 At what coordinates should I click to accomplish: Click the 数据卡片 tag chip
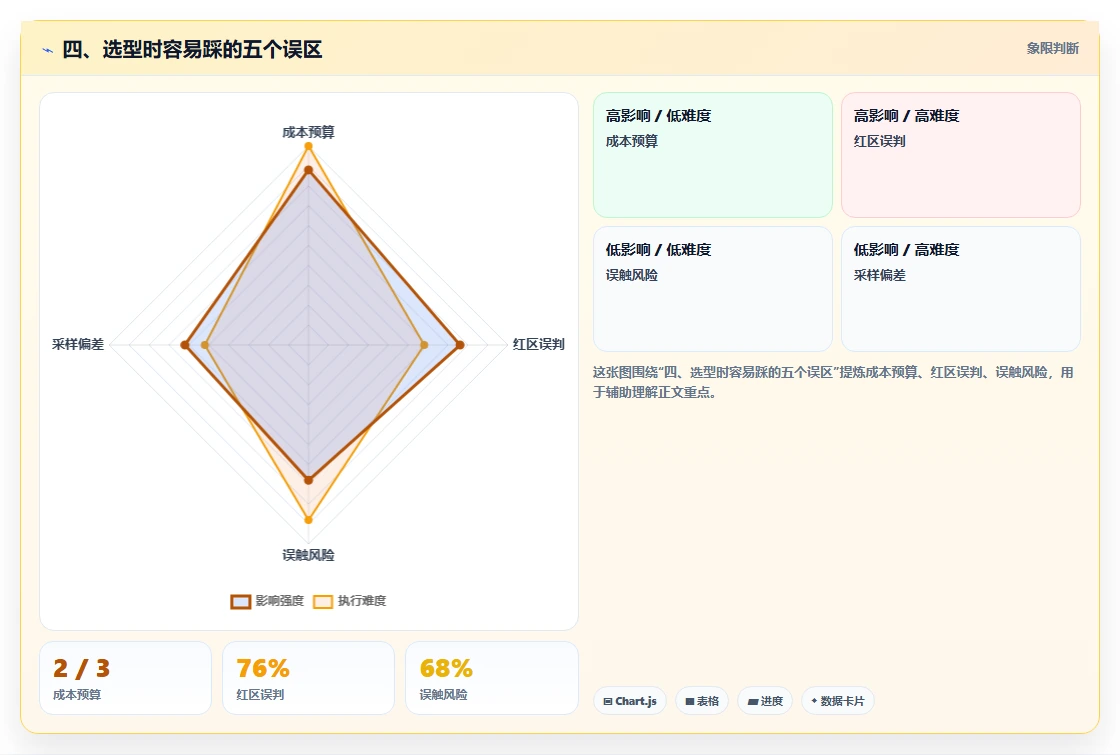point(838,701)
